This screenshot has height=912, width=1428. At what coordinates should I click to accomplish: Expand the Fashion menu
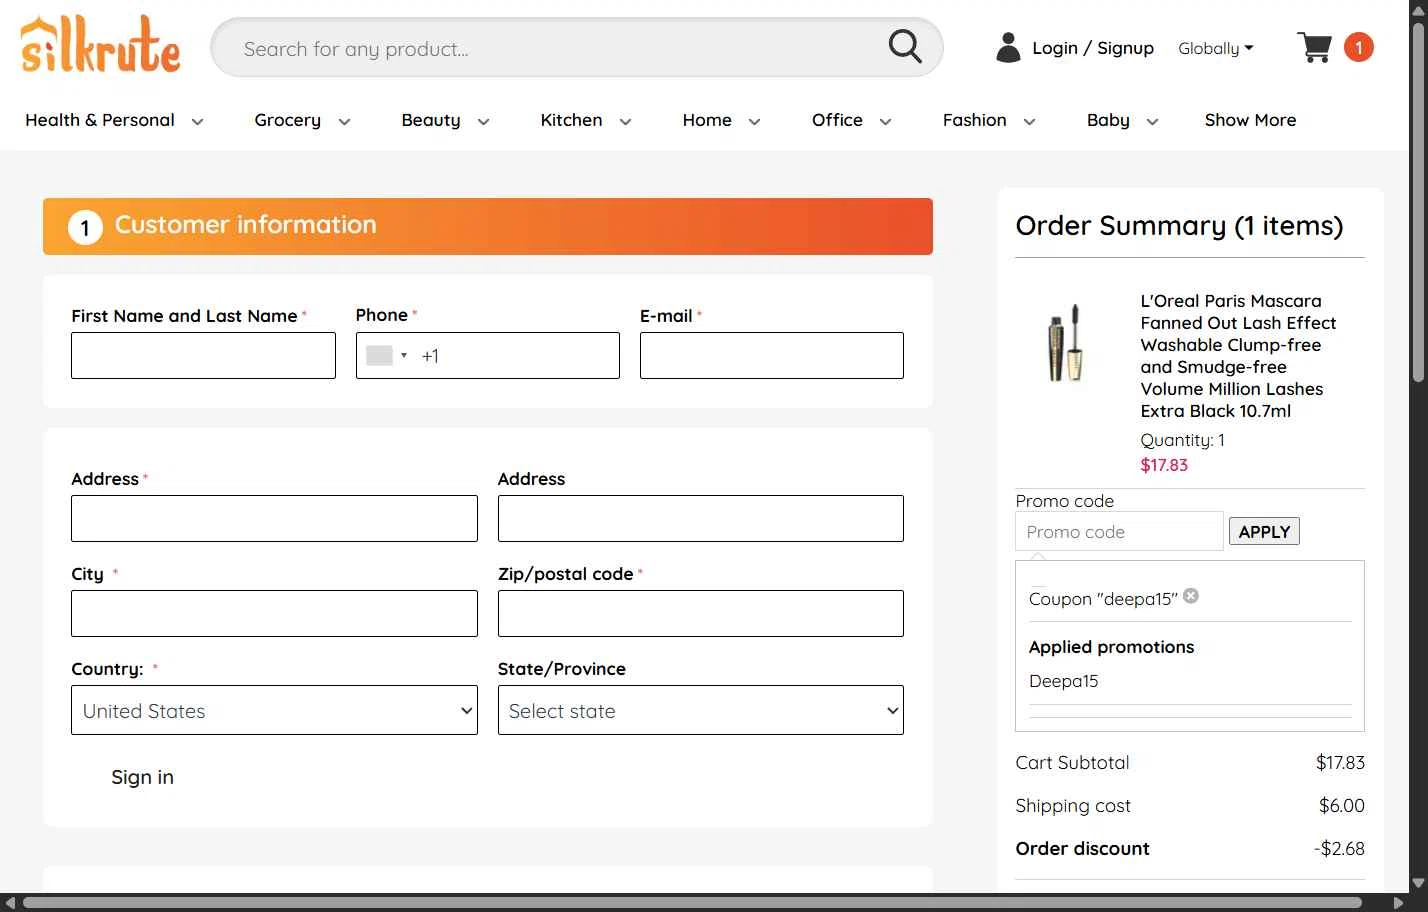(x=989, y=120)
